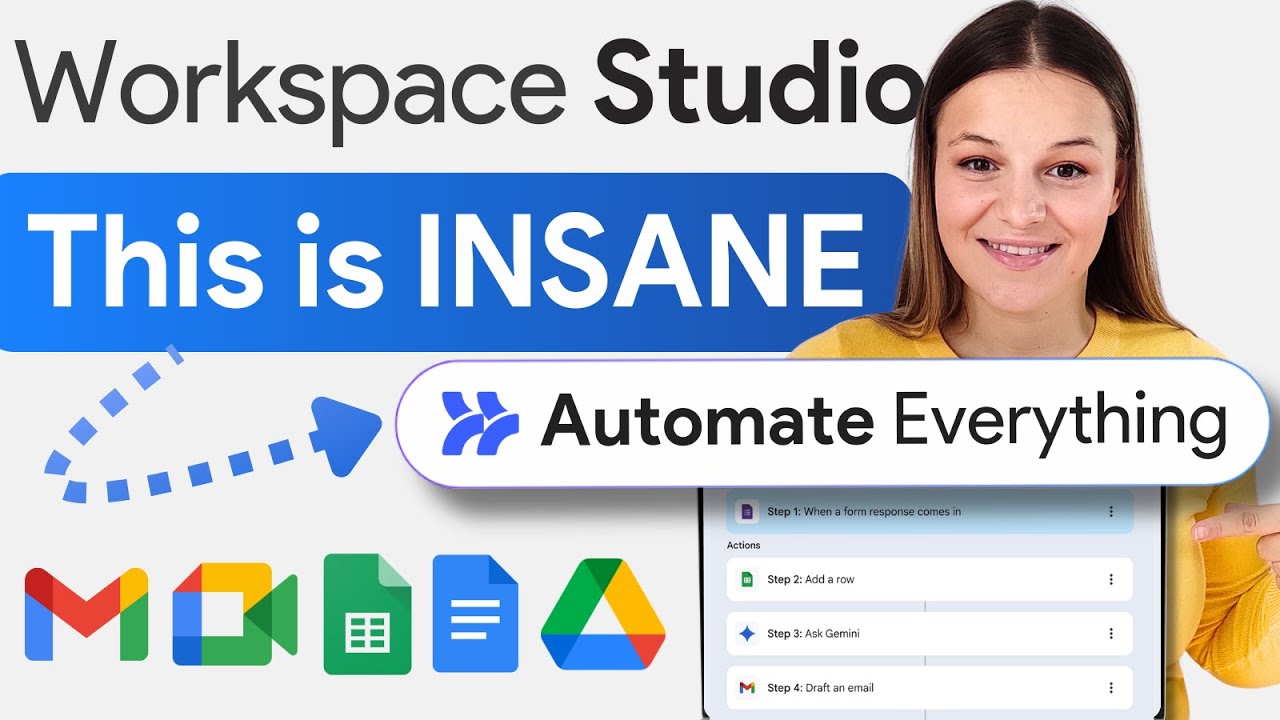Click the Gemini sparkle icon in Step 3
The width and height of the screenshot is (1280, 720).
point(746,633)
